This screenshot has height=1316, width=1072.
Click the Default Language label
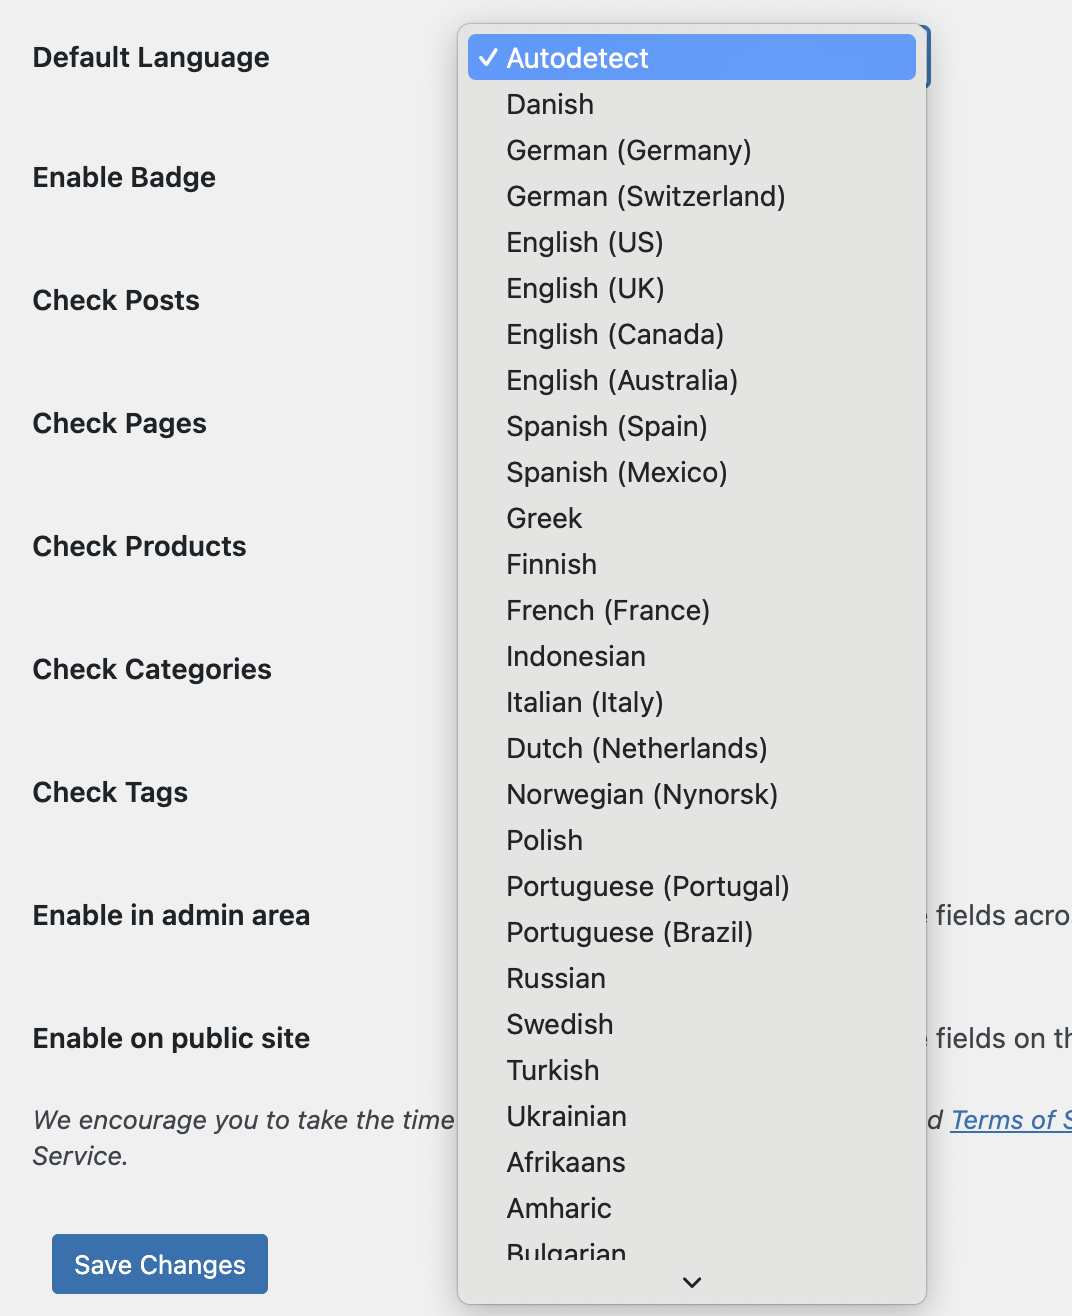(151, 58)
